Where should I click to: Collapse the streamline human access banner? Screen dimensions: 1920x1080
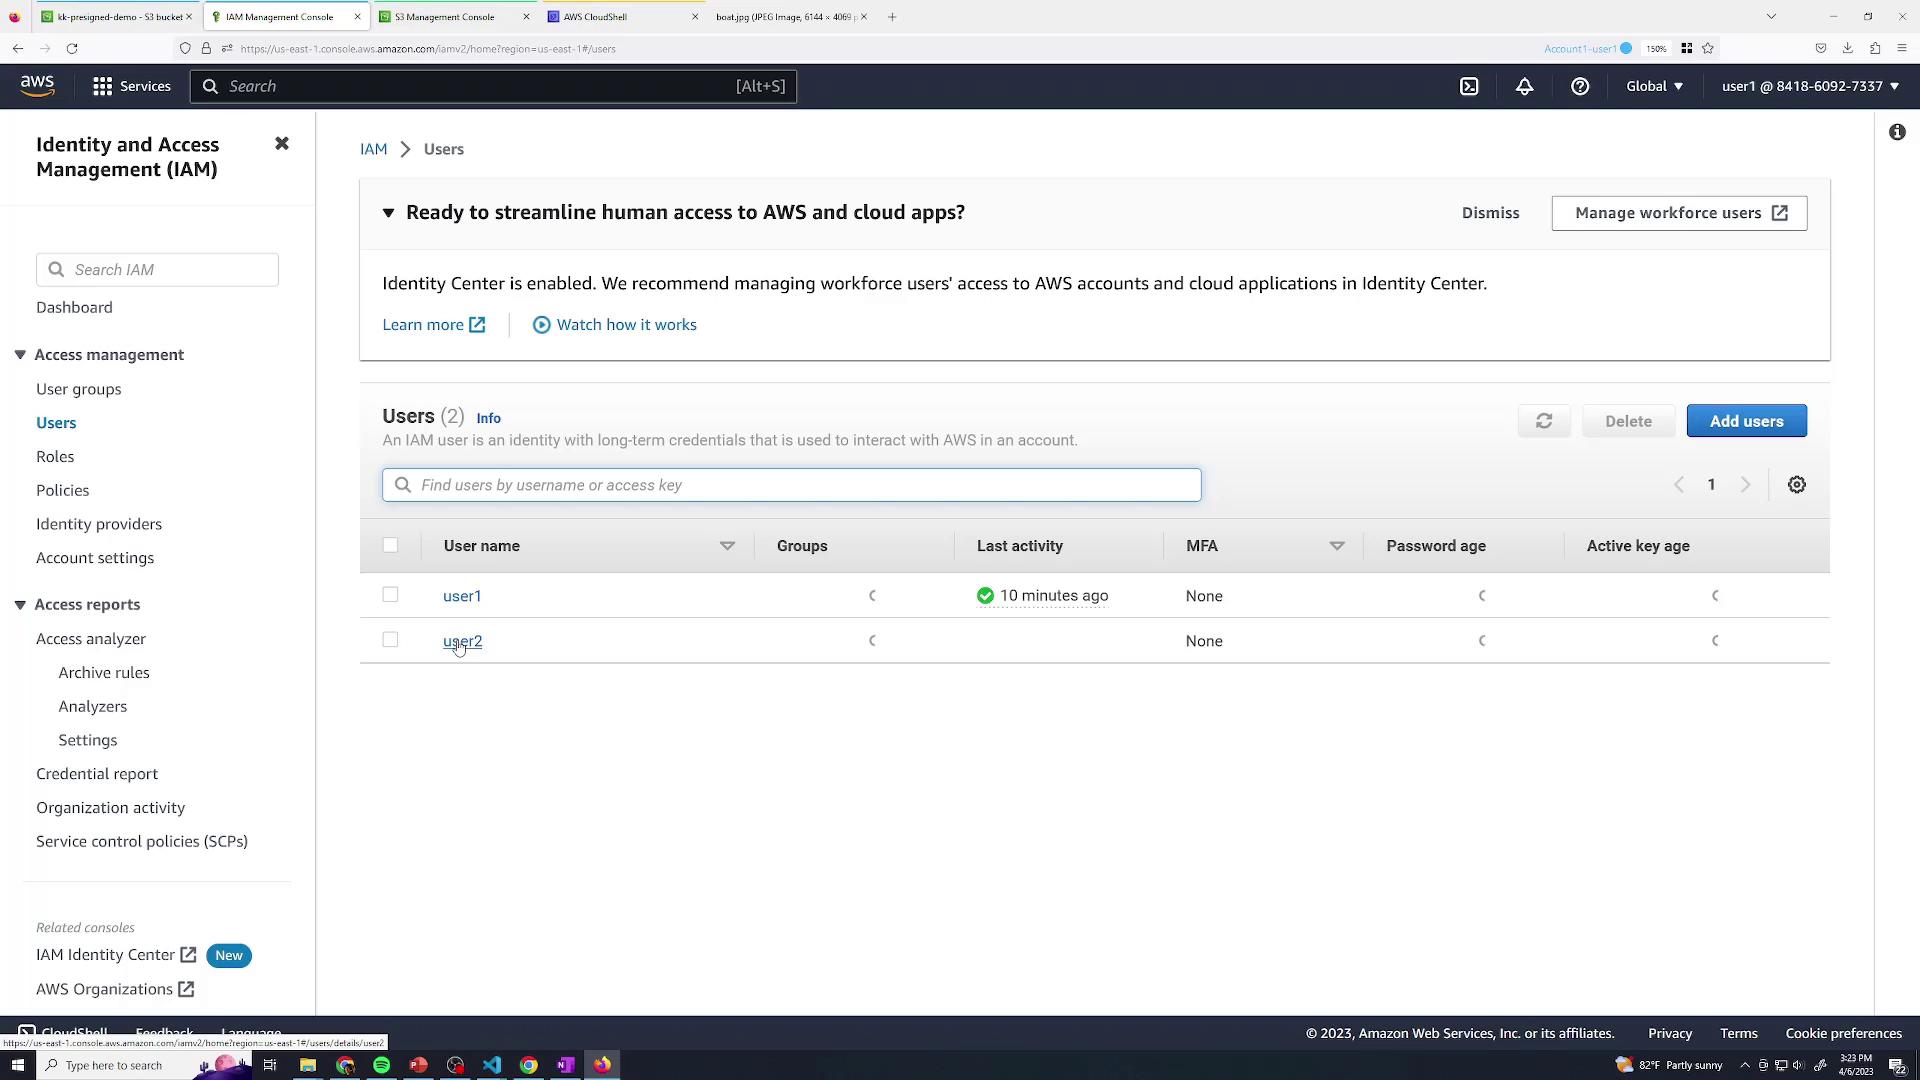tap(388, 213)
